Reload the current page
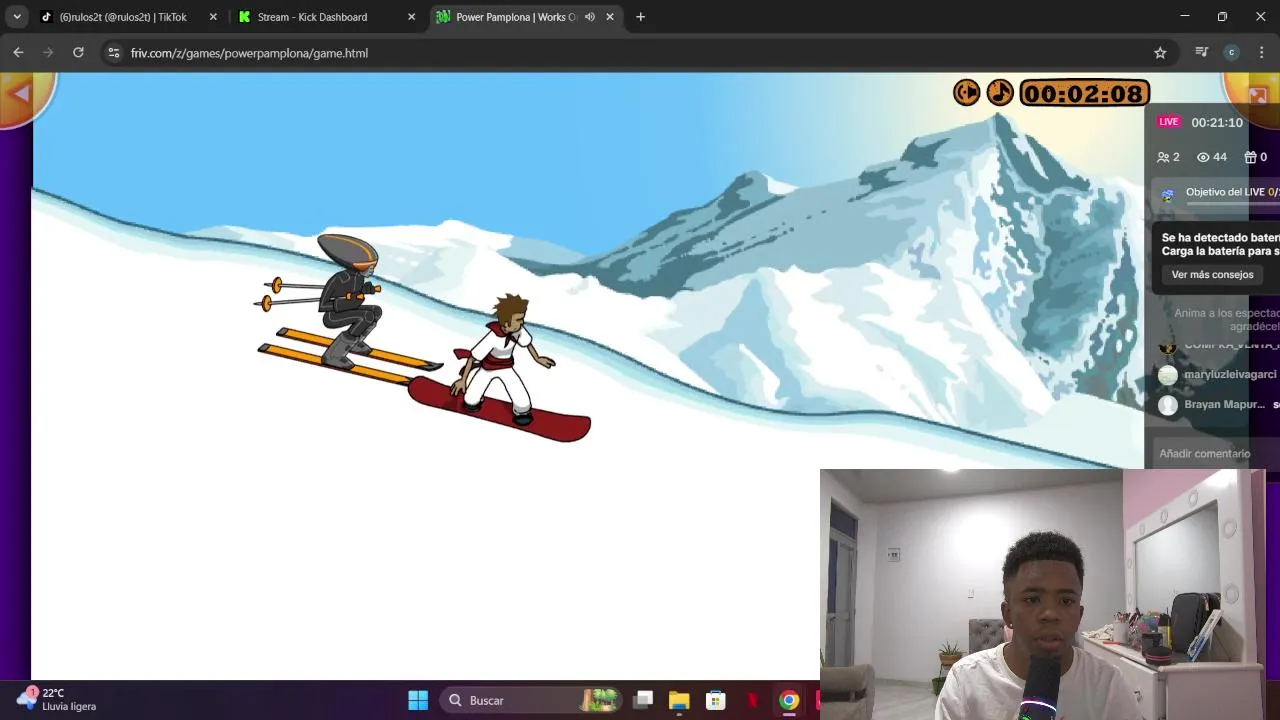 (x=78, y=52)
